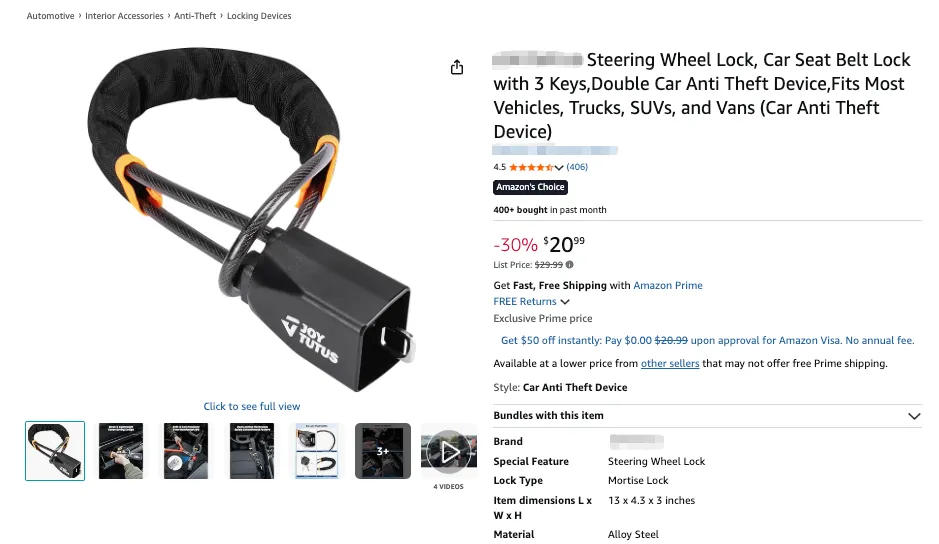Image resolution: width=939 pixels, height=544 pixels.
Task: Navigate to Interior Accessories breadcrumb
Action: point(127,16)
